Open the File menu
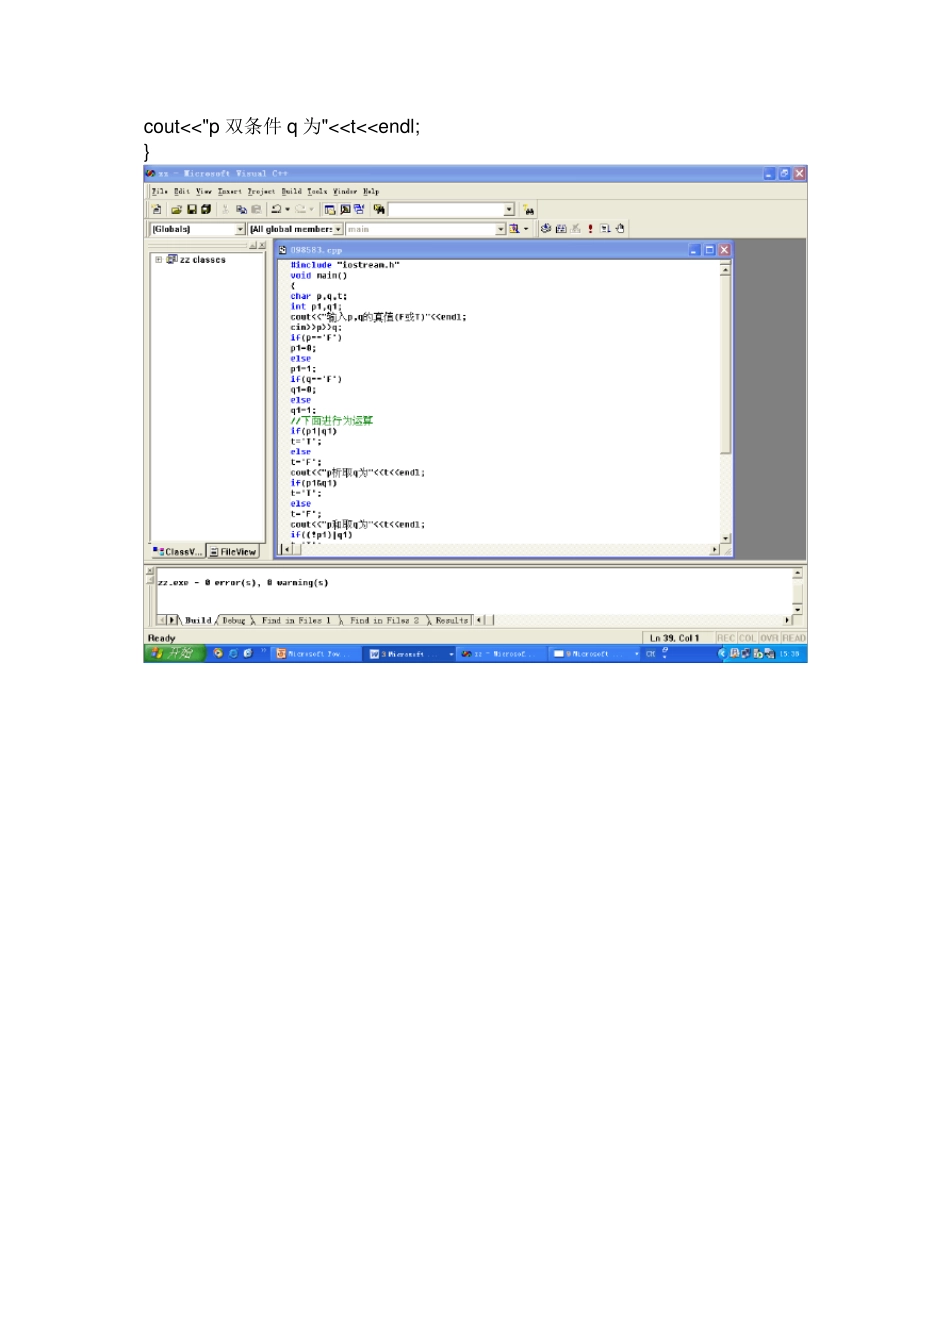 coord(160,191)
